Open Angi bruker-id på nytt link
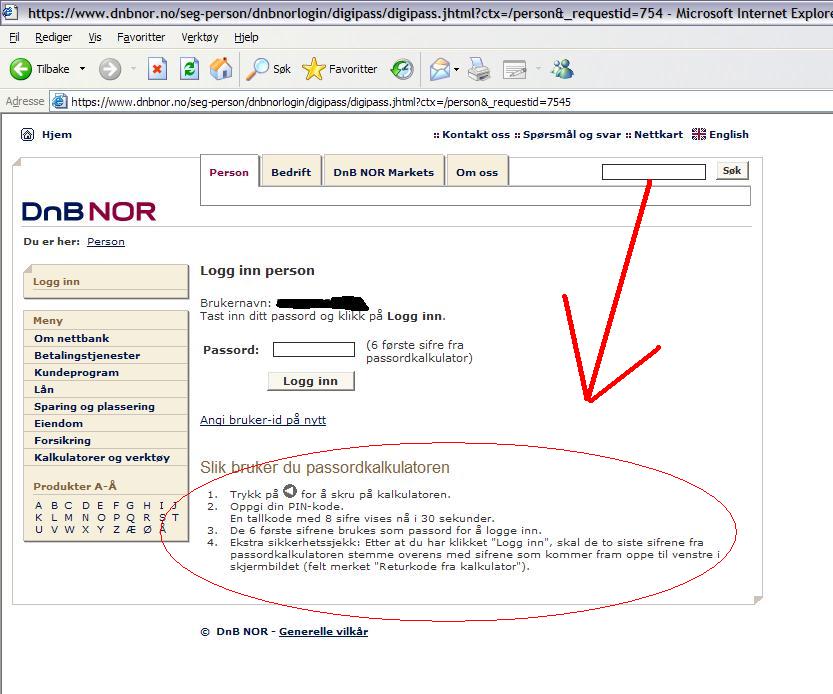 (263, 420)
